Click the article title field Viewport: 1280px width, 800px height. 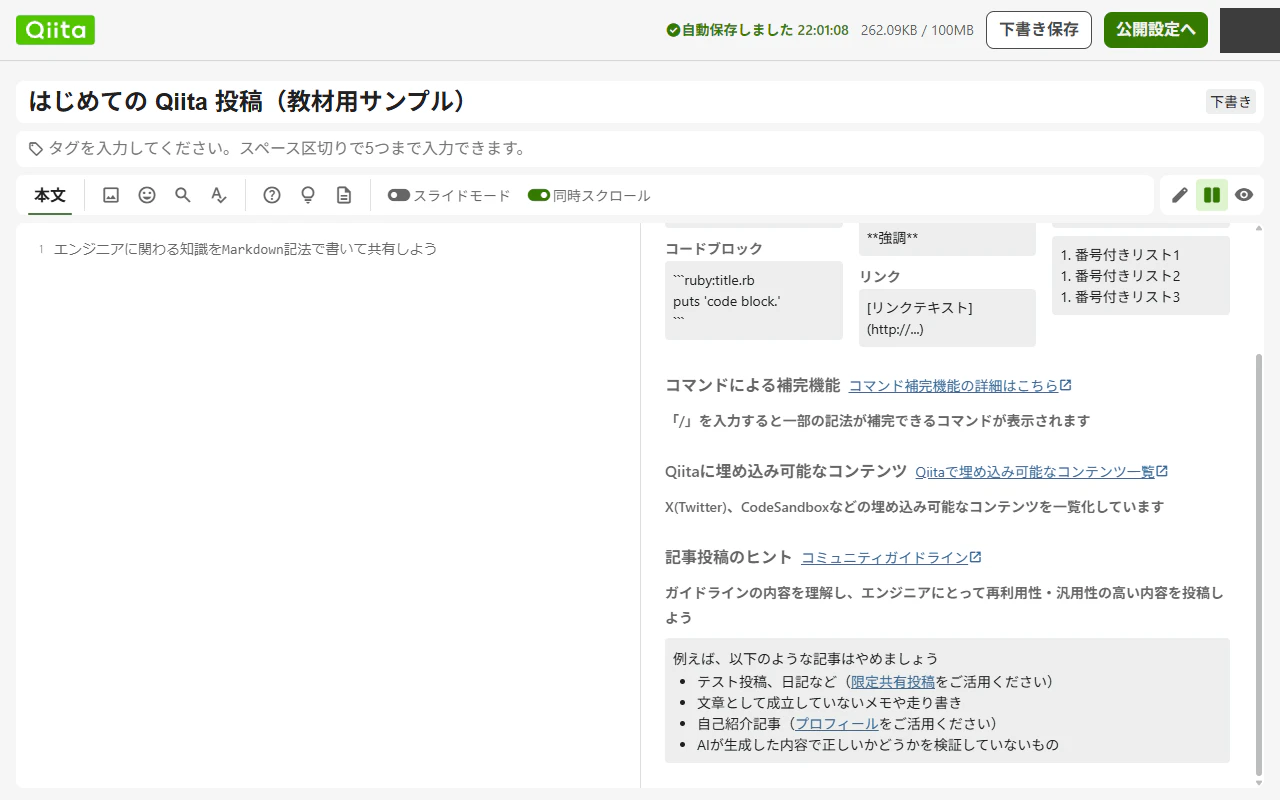click(610, 102)
